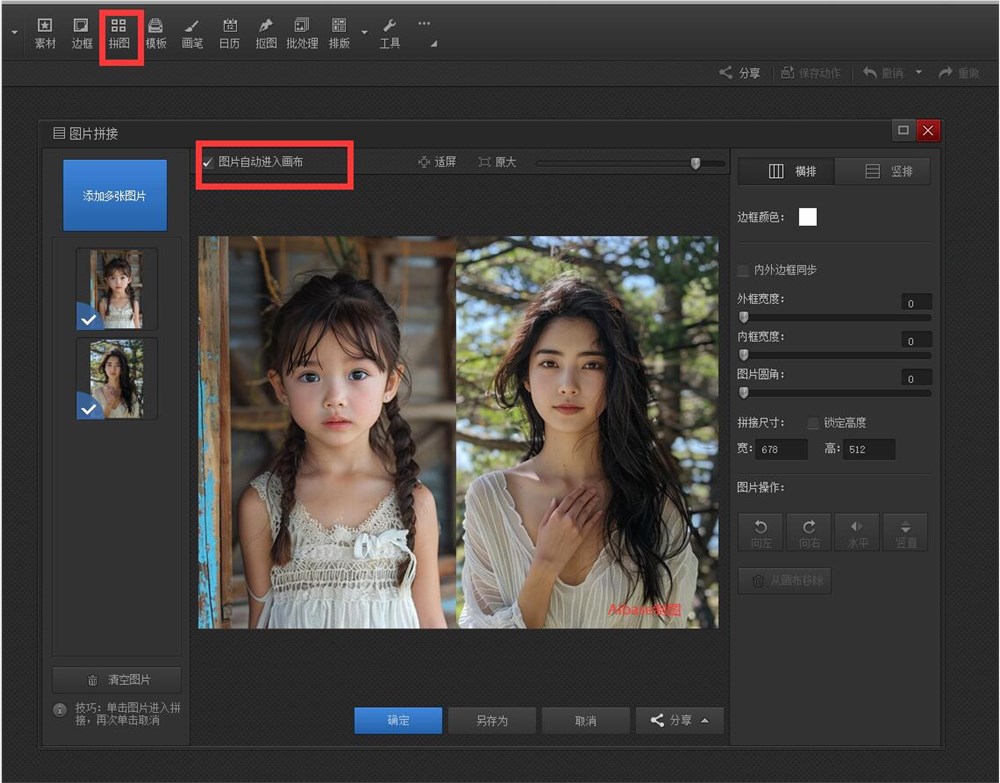Click 另存为 save as button
This screenshot has height=783, width=1000.
point(492,721)
